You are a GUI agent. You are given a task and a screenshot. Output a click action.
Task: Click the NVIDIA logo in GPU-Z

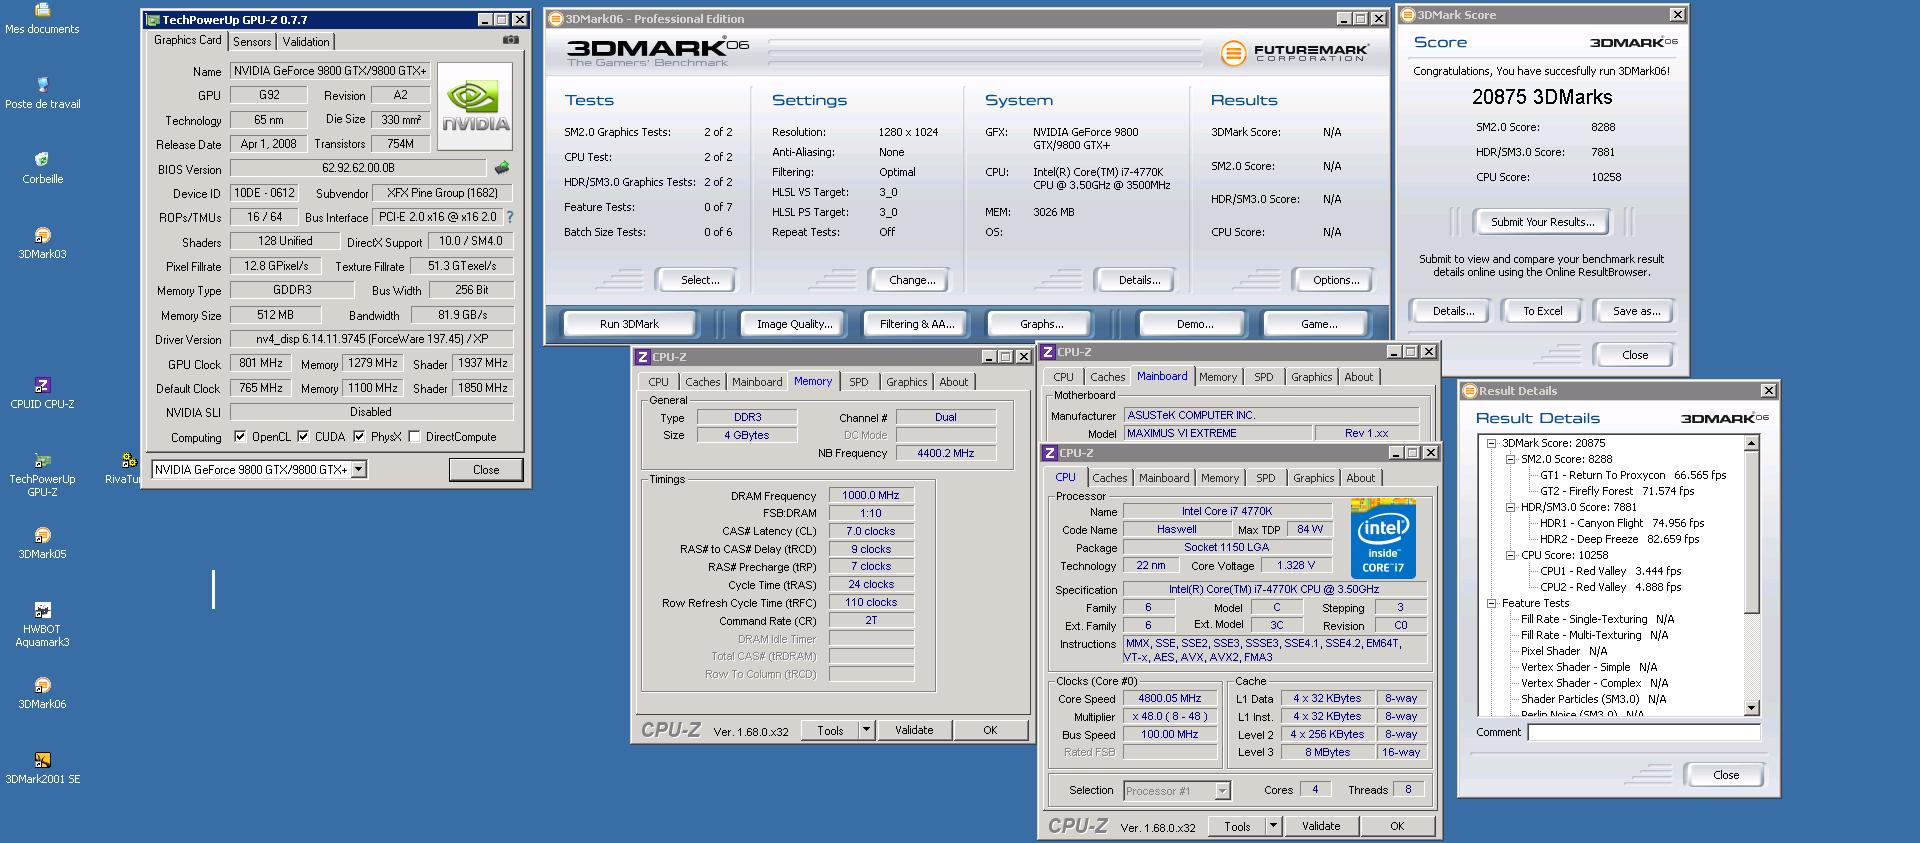coord(476,107)
